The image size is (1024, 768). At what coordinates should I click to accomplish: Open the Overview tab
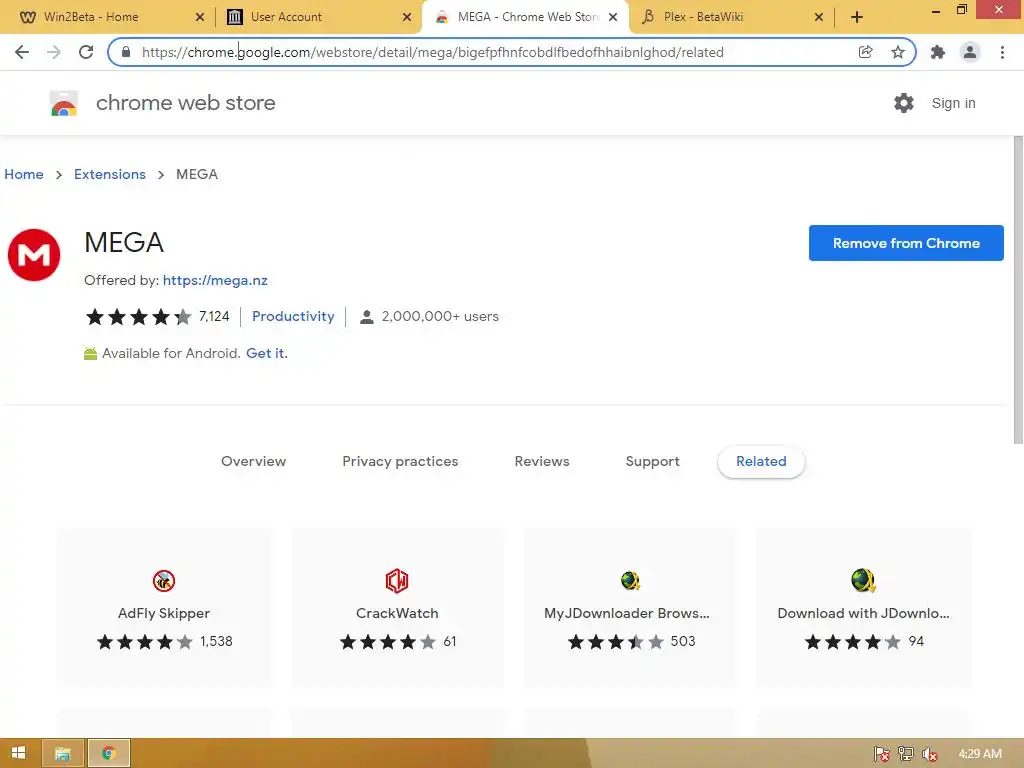[253, 462]
